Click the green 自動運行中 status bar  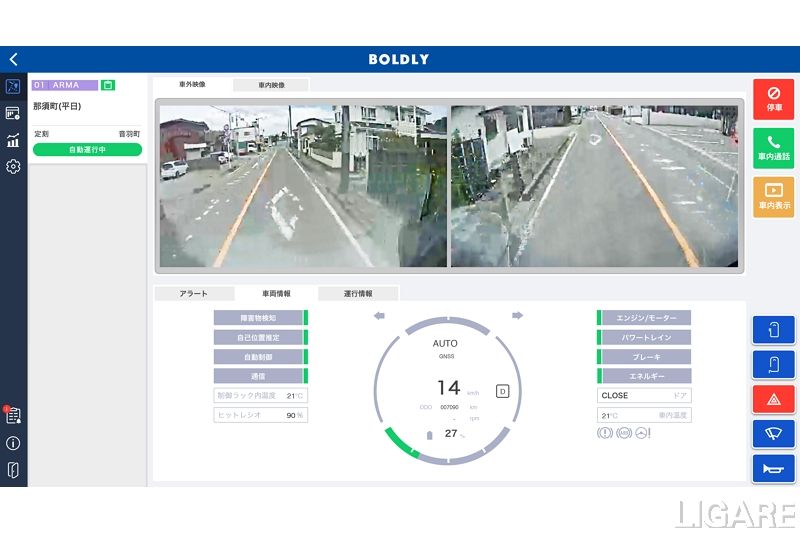click(87, 150)
